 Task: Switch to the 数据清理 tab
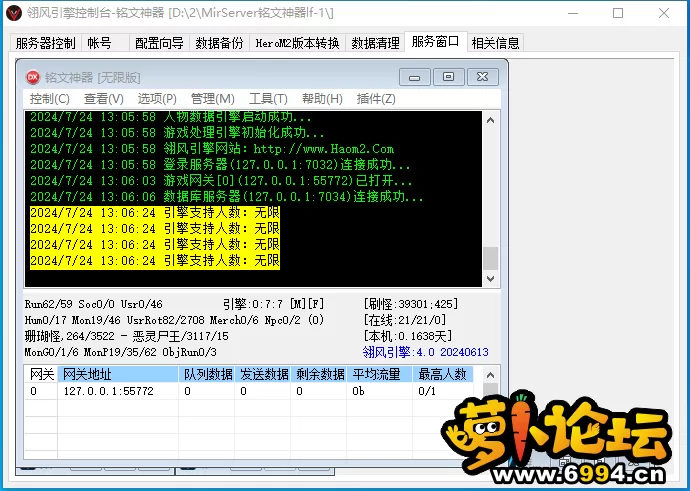(x=375, y=43)
